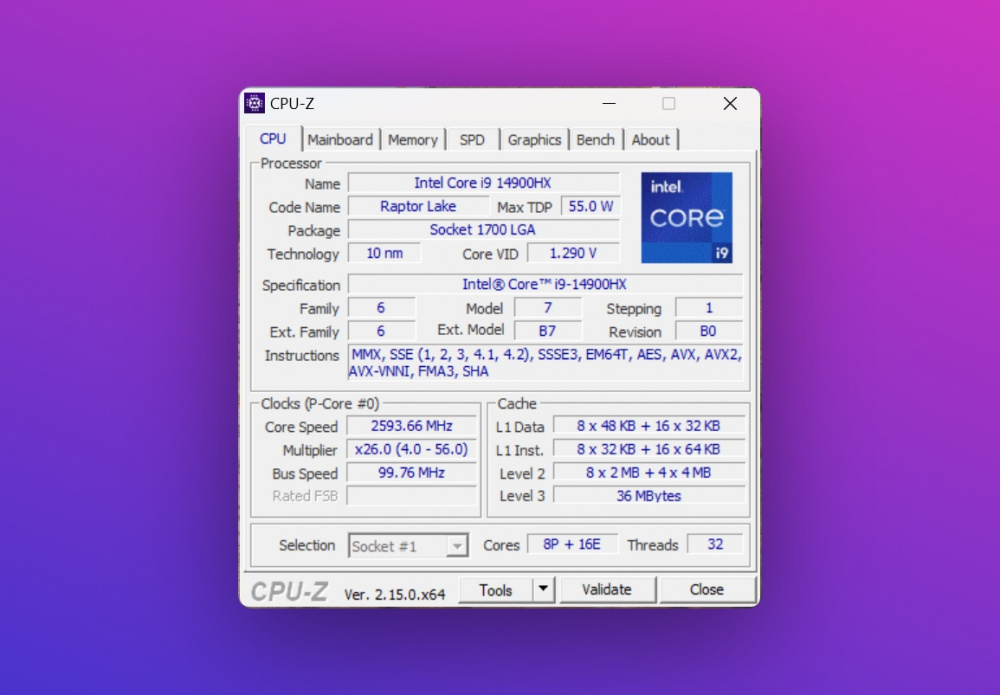The height and width of the screenshot is (695, 1000).
Task: Maximize the CPU-Z window
Action: tap(669, 104)
